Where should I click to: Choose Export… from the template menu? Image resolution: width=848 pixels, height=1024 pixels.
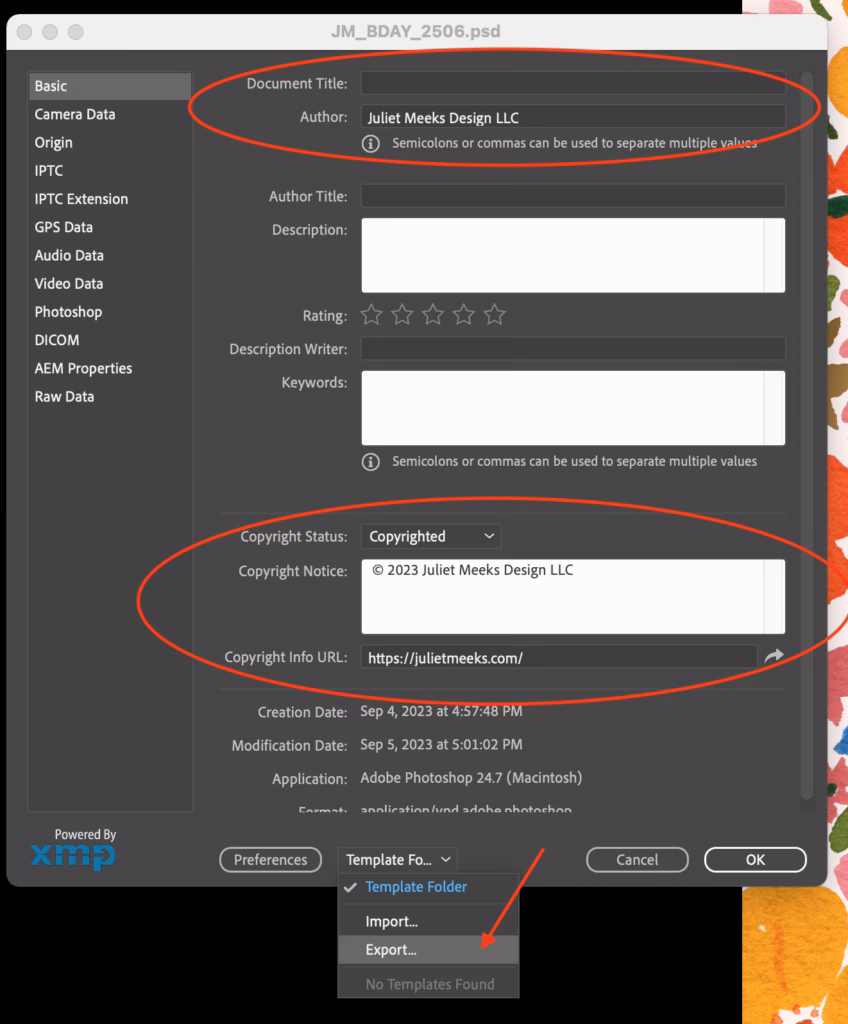(391, 949)
